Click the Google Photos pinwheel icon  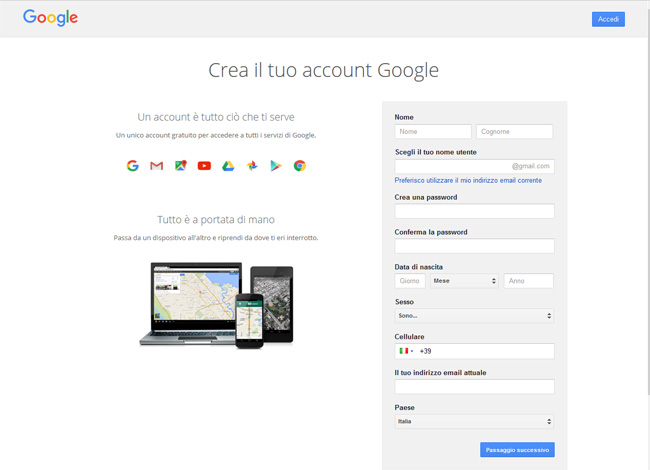[x=252, y=166]
